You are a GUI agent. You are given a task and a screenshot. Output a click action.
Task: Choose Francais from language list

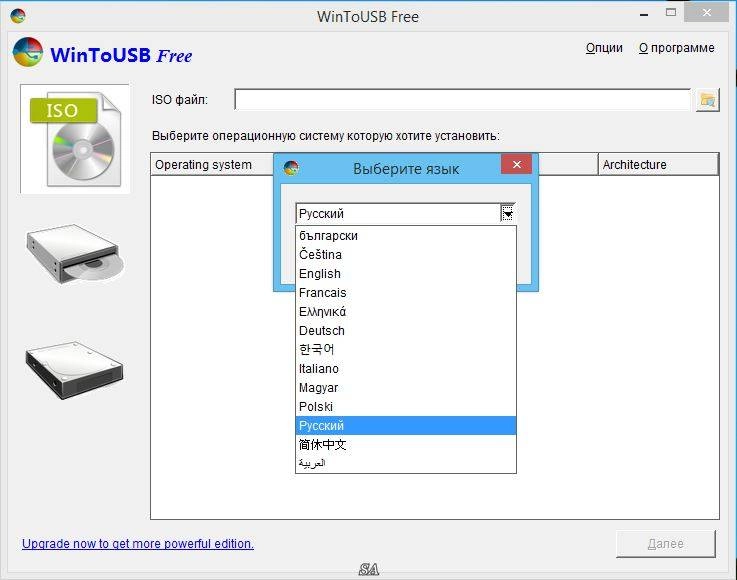406,293
